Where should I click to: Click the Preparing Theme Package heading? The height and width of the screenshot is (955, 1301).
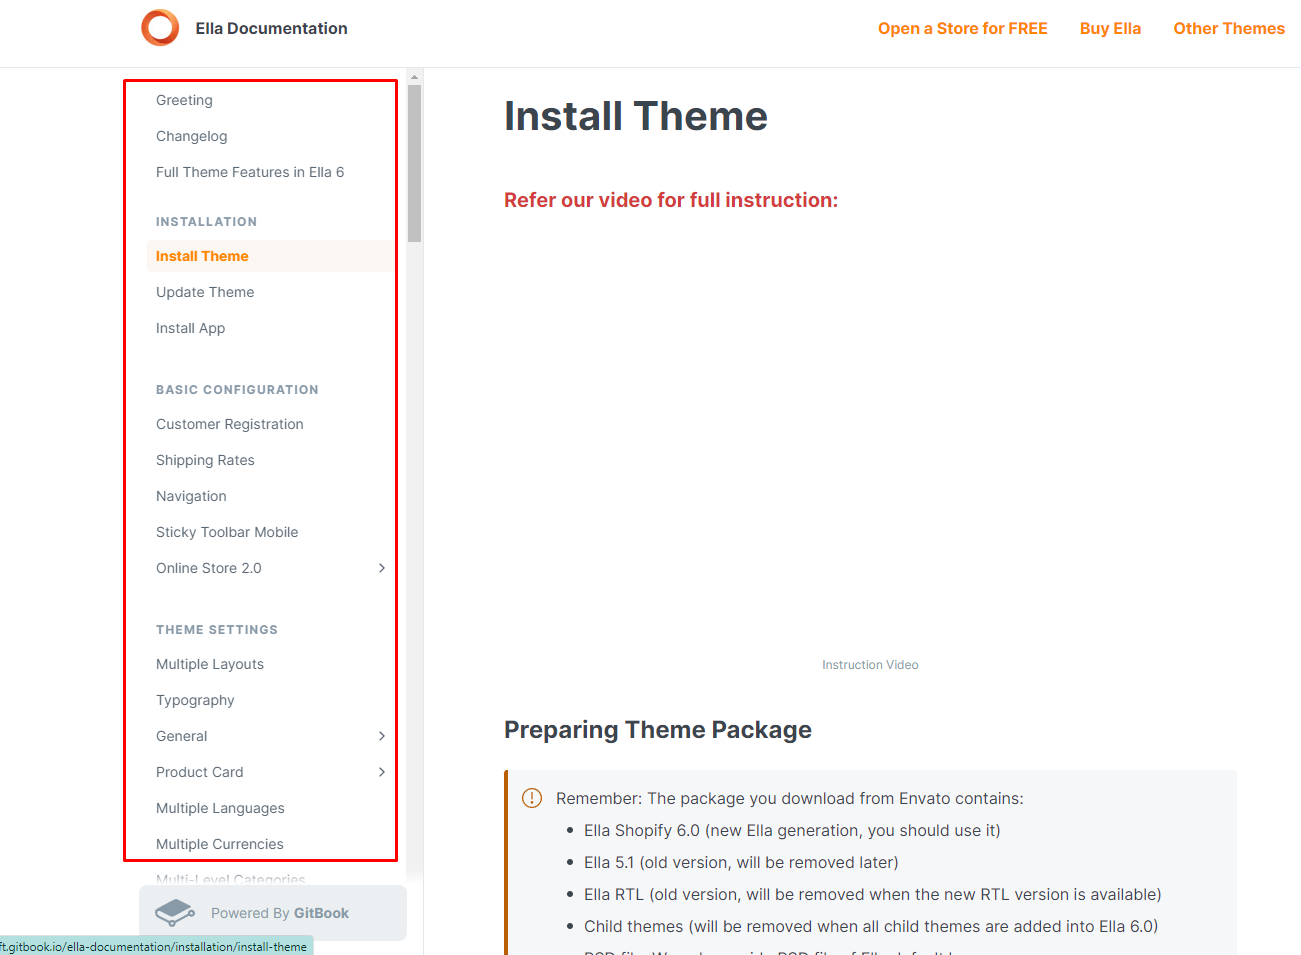(658, 730)
